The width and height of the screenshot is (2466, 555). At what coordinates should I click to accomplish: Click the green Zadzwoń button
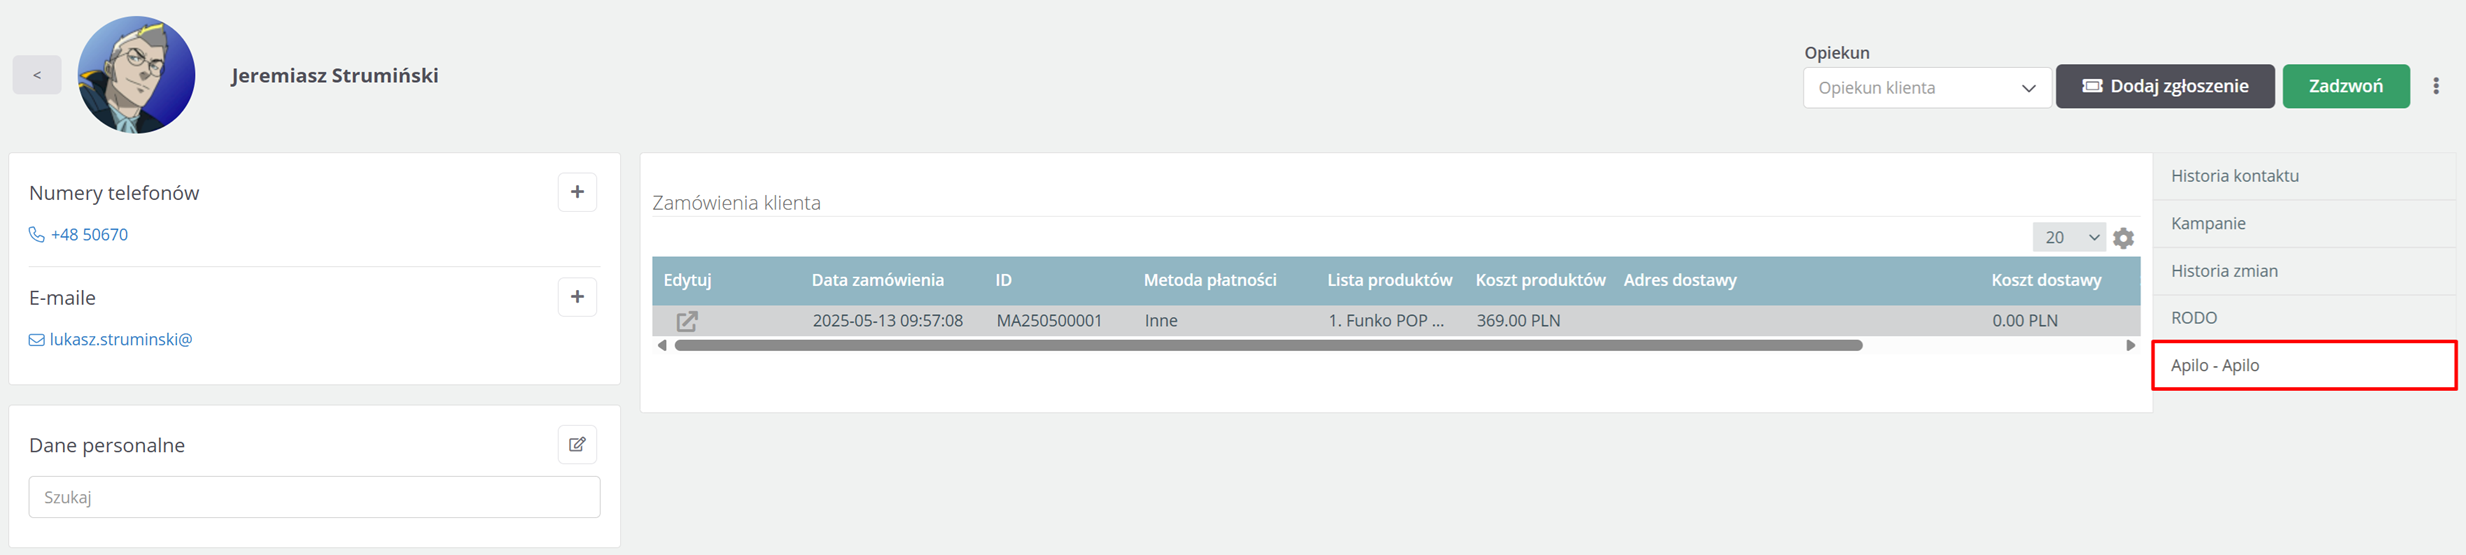pyautogui.click(x=2345, y=87)
